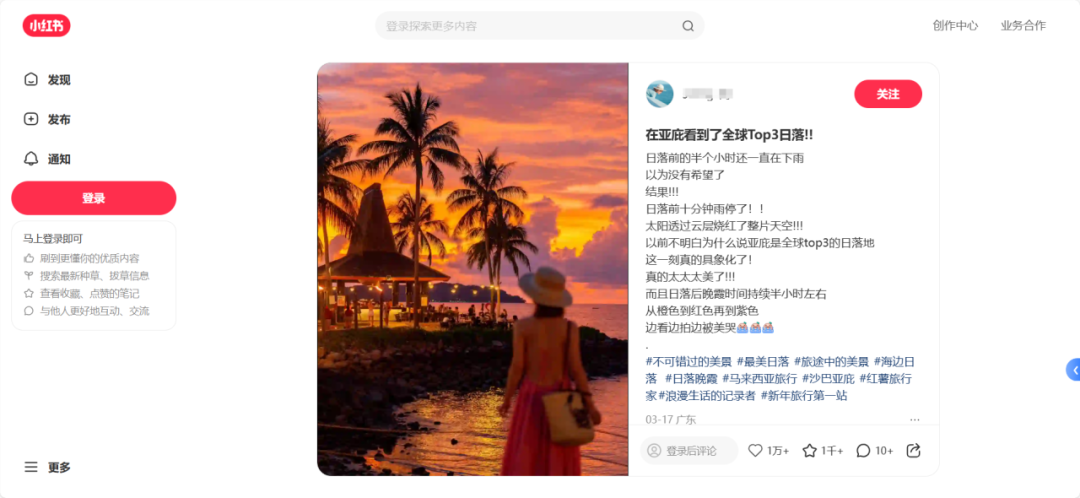1080x498 pixels.
Task: Go to 发现 in the sidebar
Action: pyautogui.click(x=48, y=80)
